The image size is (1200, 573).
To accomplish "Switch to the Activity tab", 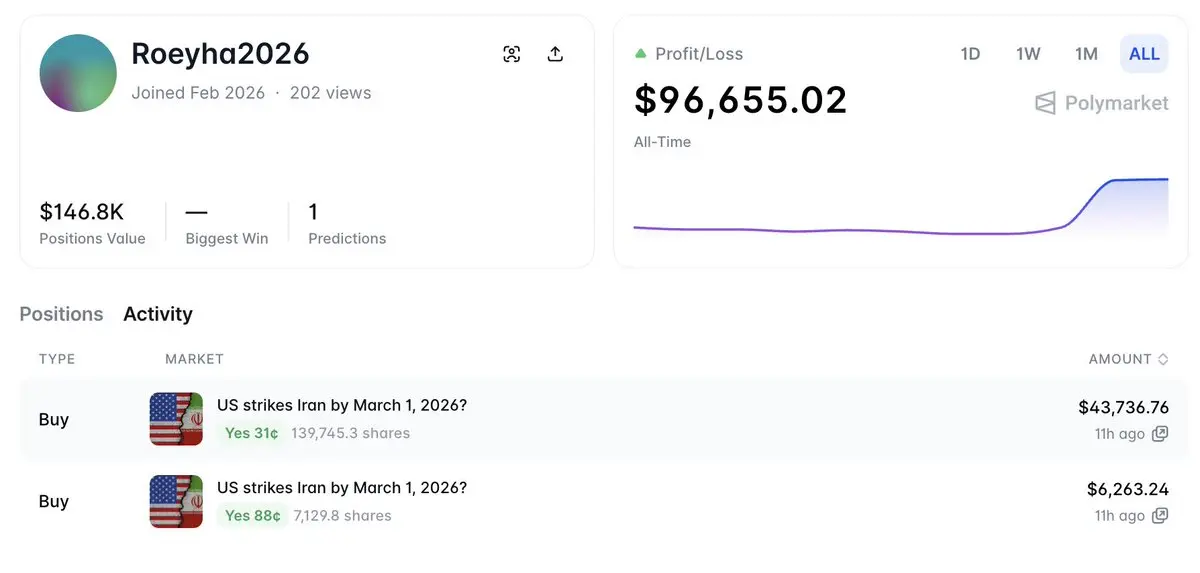I will [158, 314].
